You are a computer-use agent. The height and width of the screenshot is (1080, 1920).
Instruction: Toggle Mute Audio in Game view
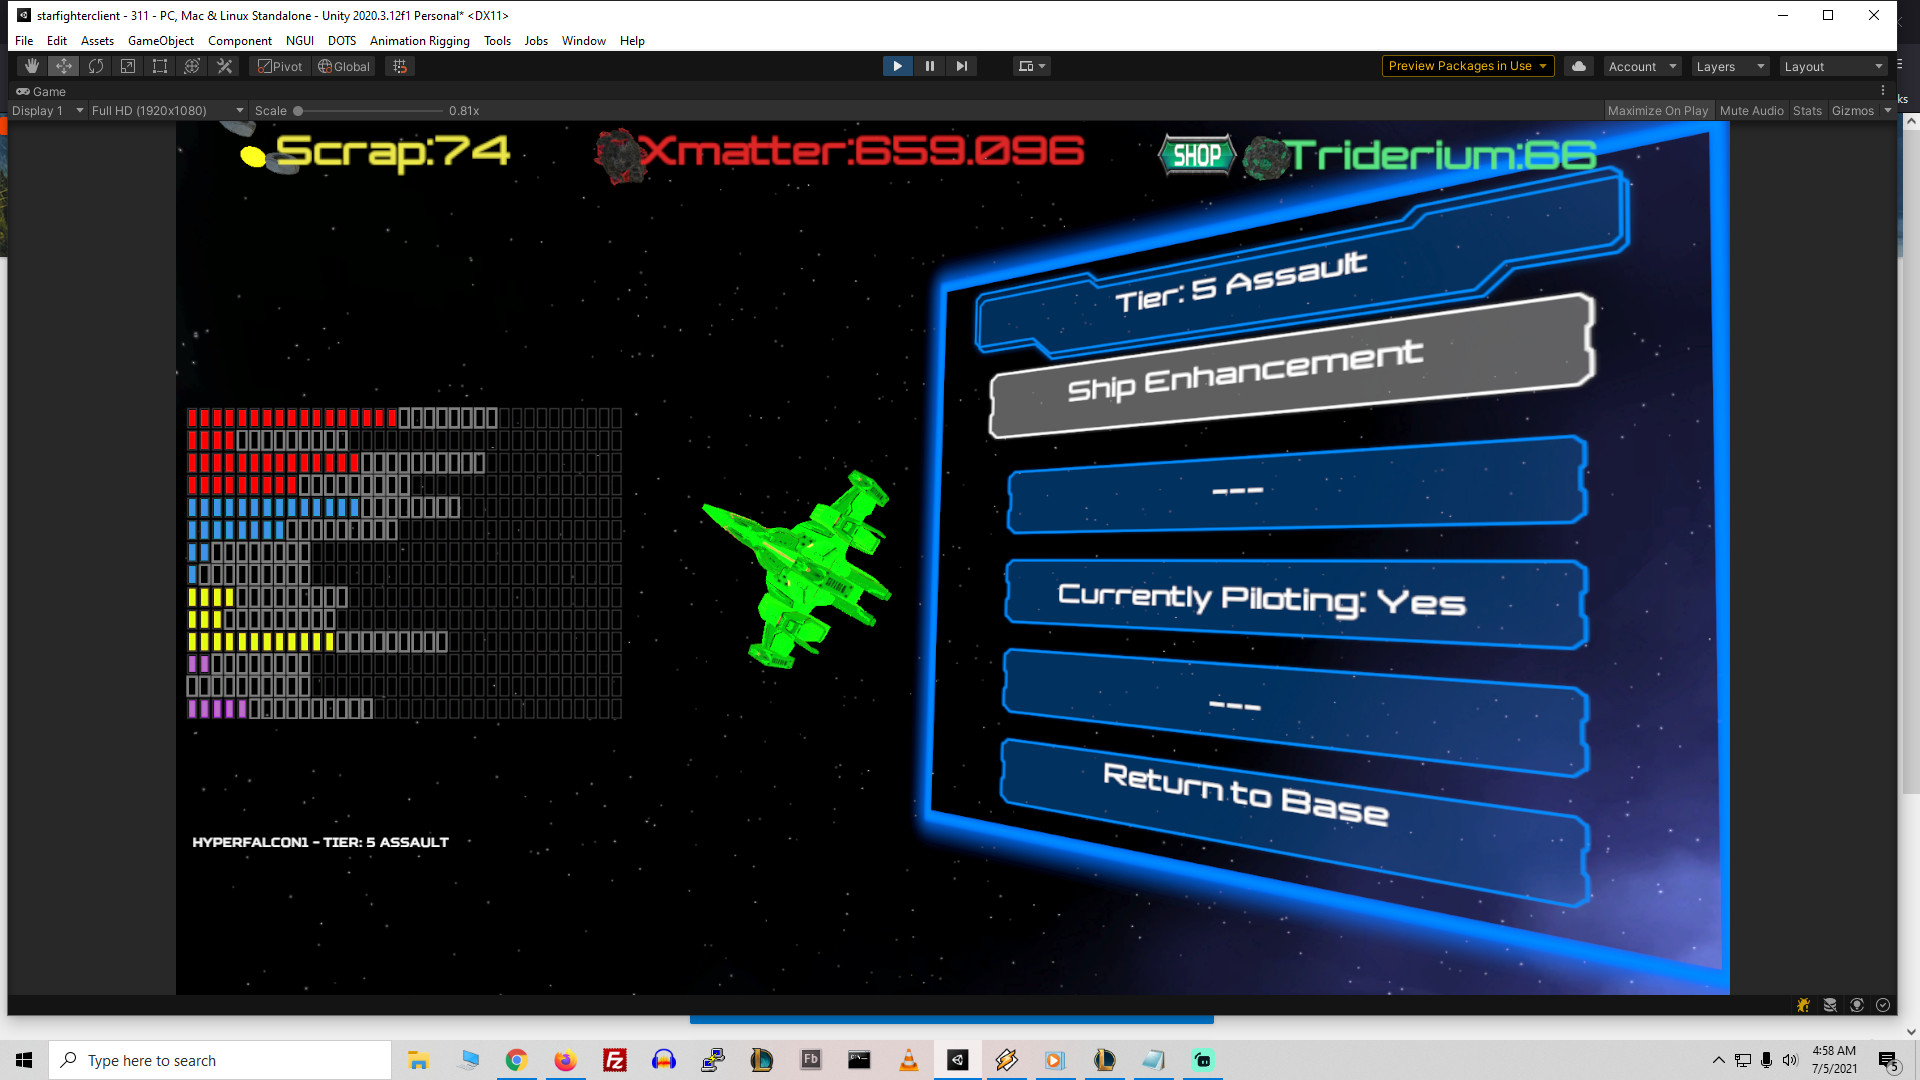click(x=1751, y=111)
